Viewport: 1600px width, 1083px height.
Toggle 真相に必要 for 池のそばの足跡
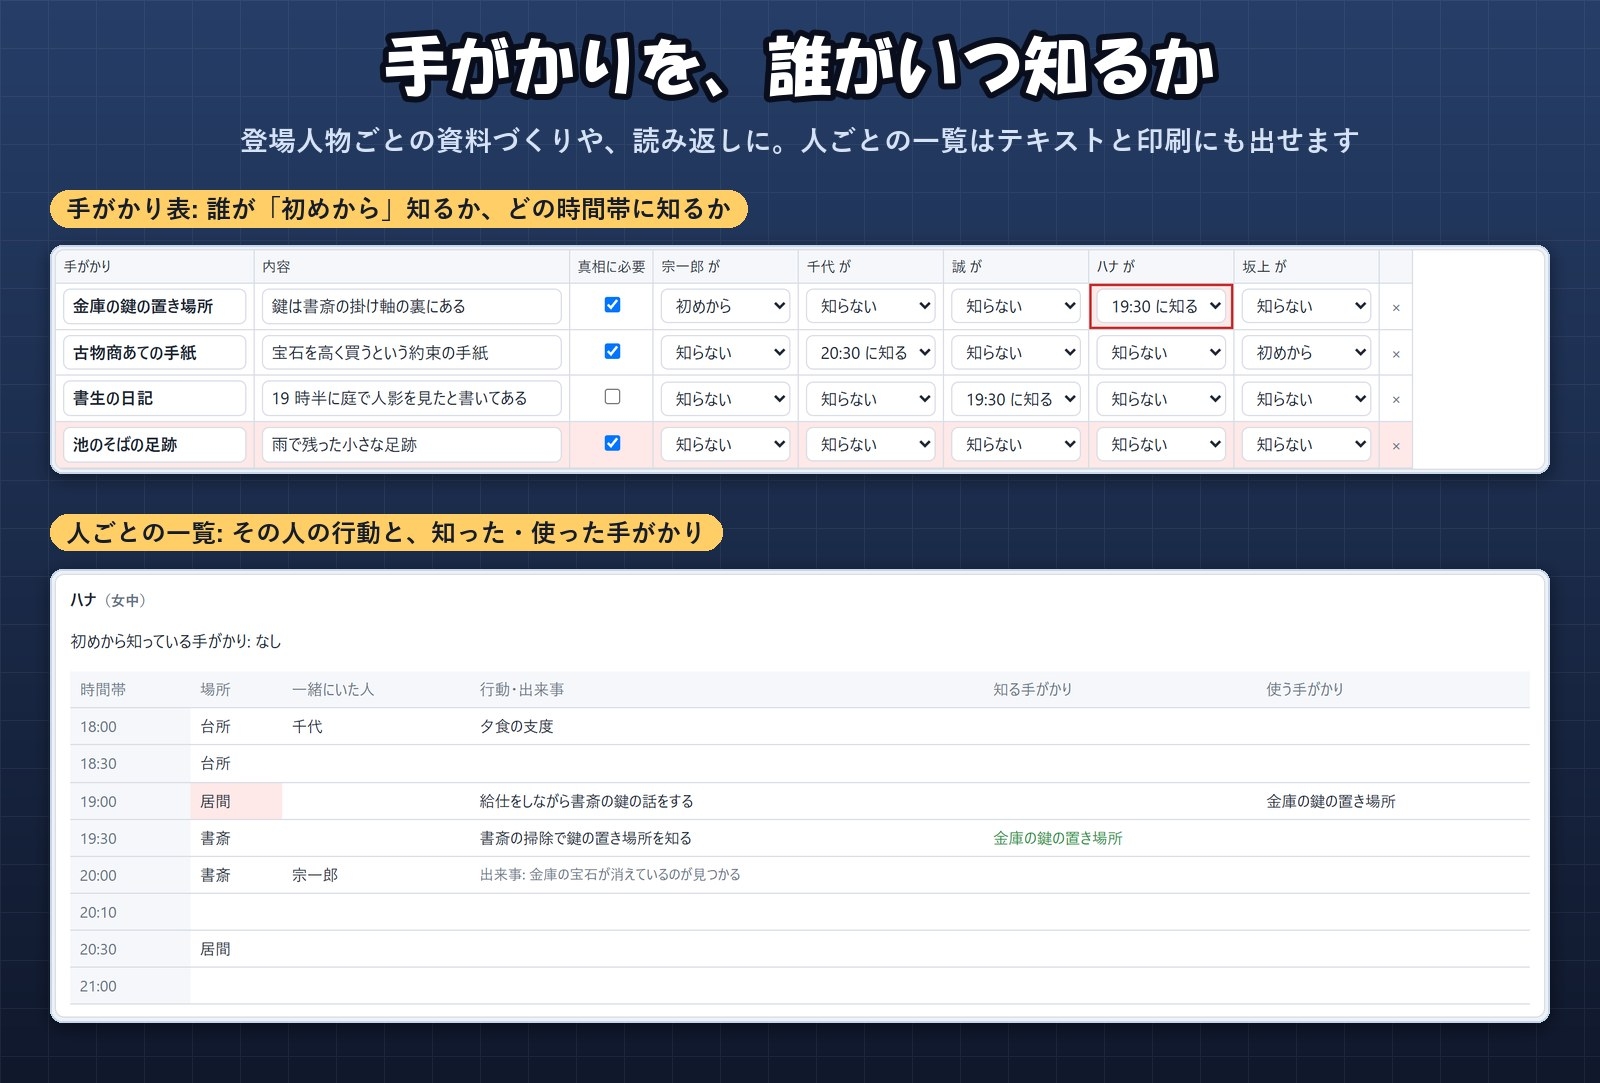click(x=612, y=443)
